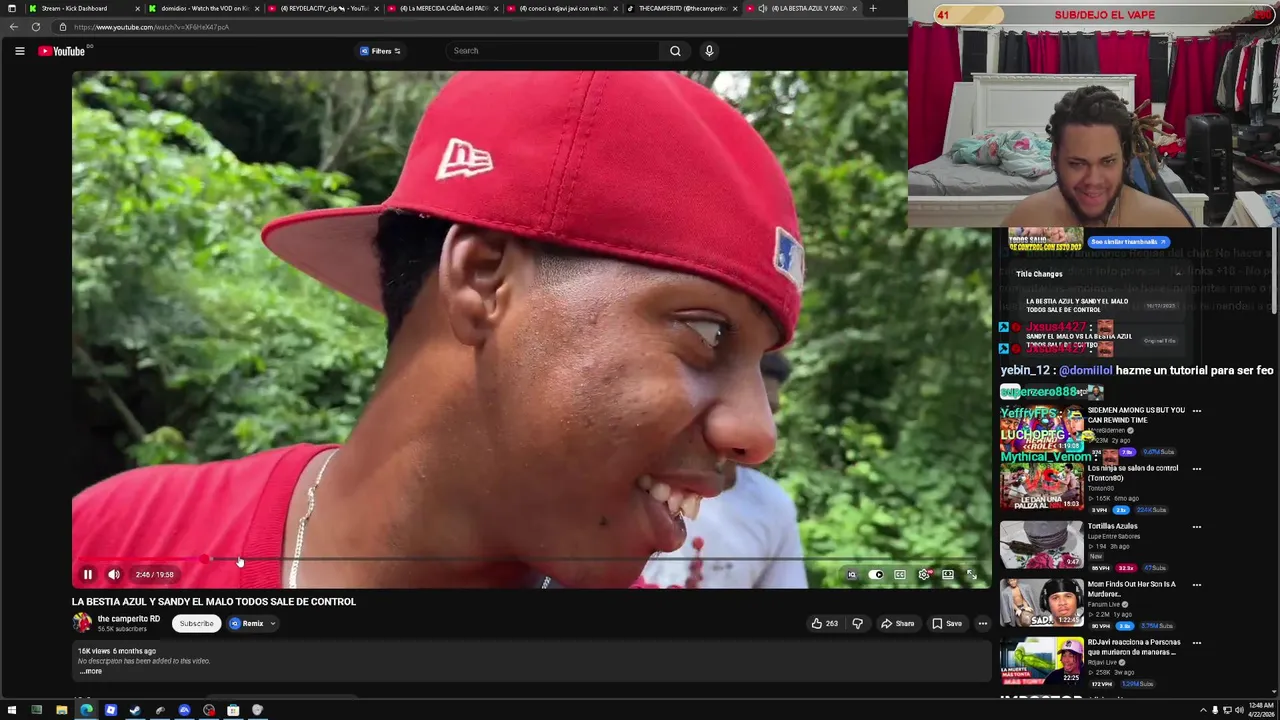Switch to theater mode view
Viewport: 1280px width, 720px height.
pyautogui.click(x=948, y=575)
